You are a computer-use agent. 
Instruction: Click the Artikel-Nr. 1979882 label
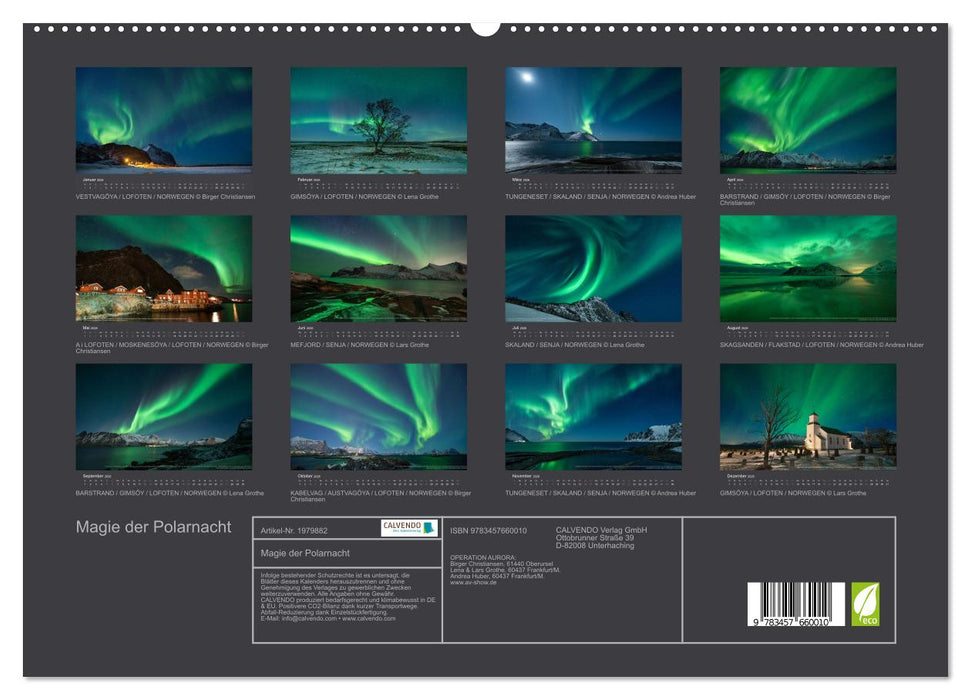click(296, 531)
